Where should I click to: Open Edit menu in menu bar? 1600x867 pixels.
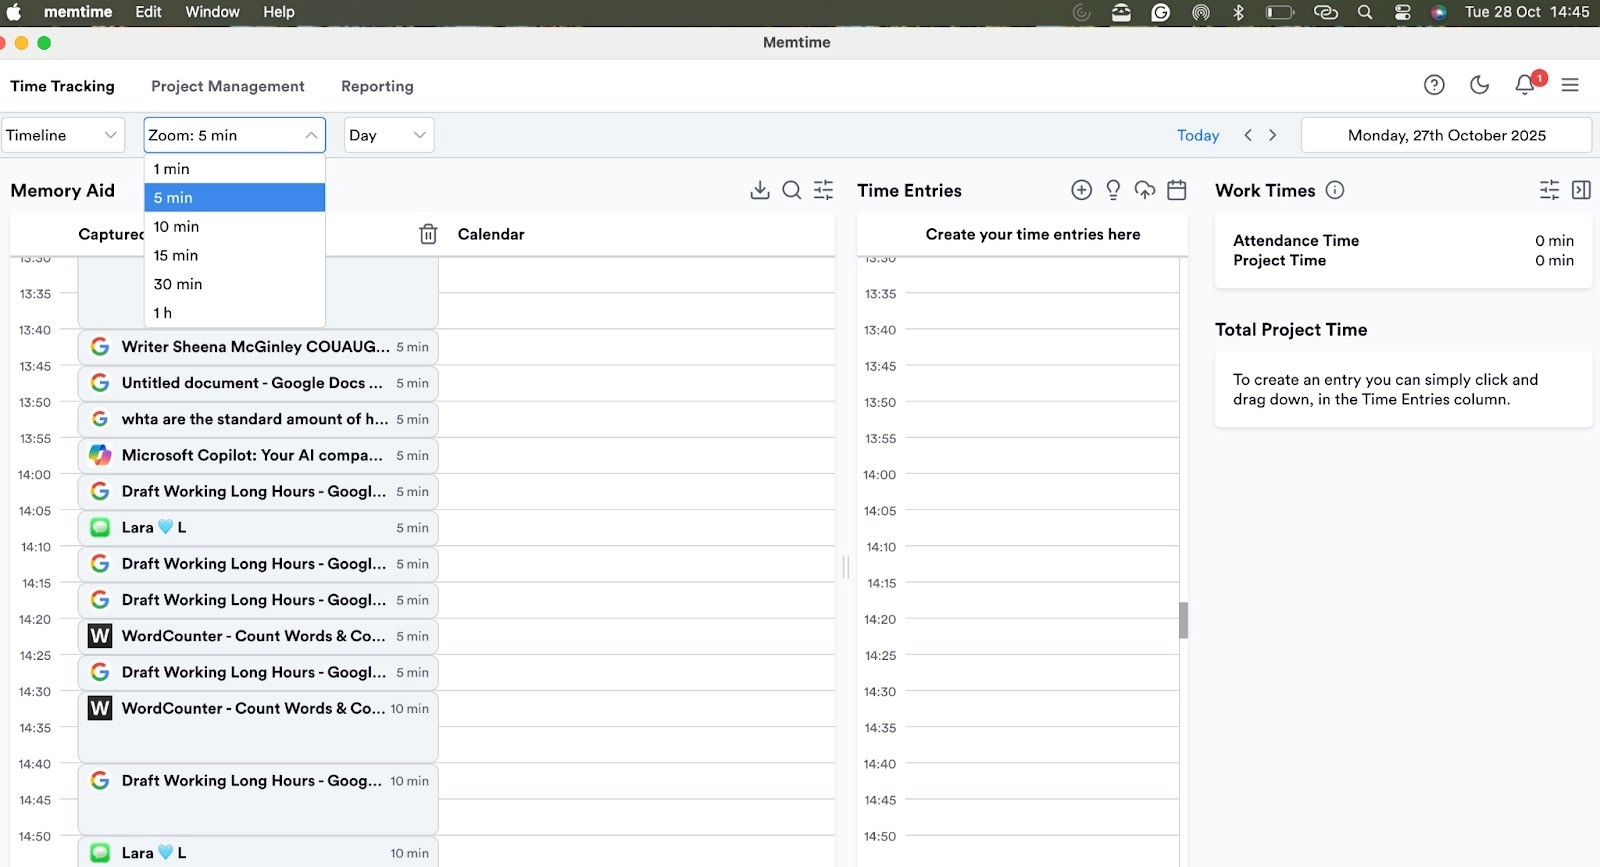(149, 12)
